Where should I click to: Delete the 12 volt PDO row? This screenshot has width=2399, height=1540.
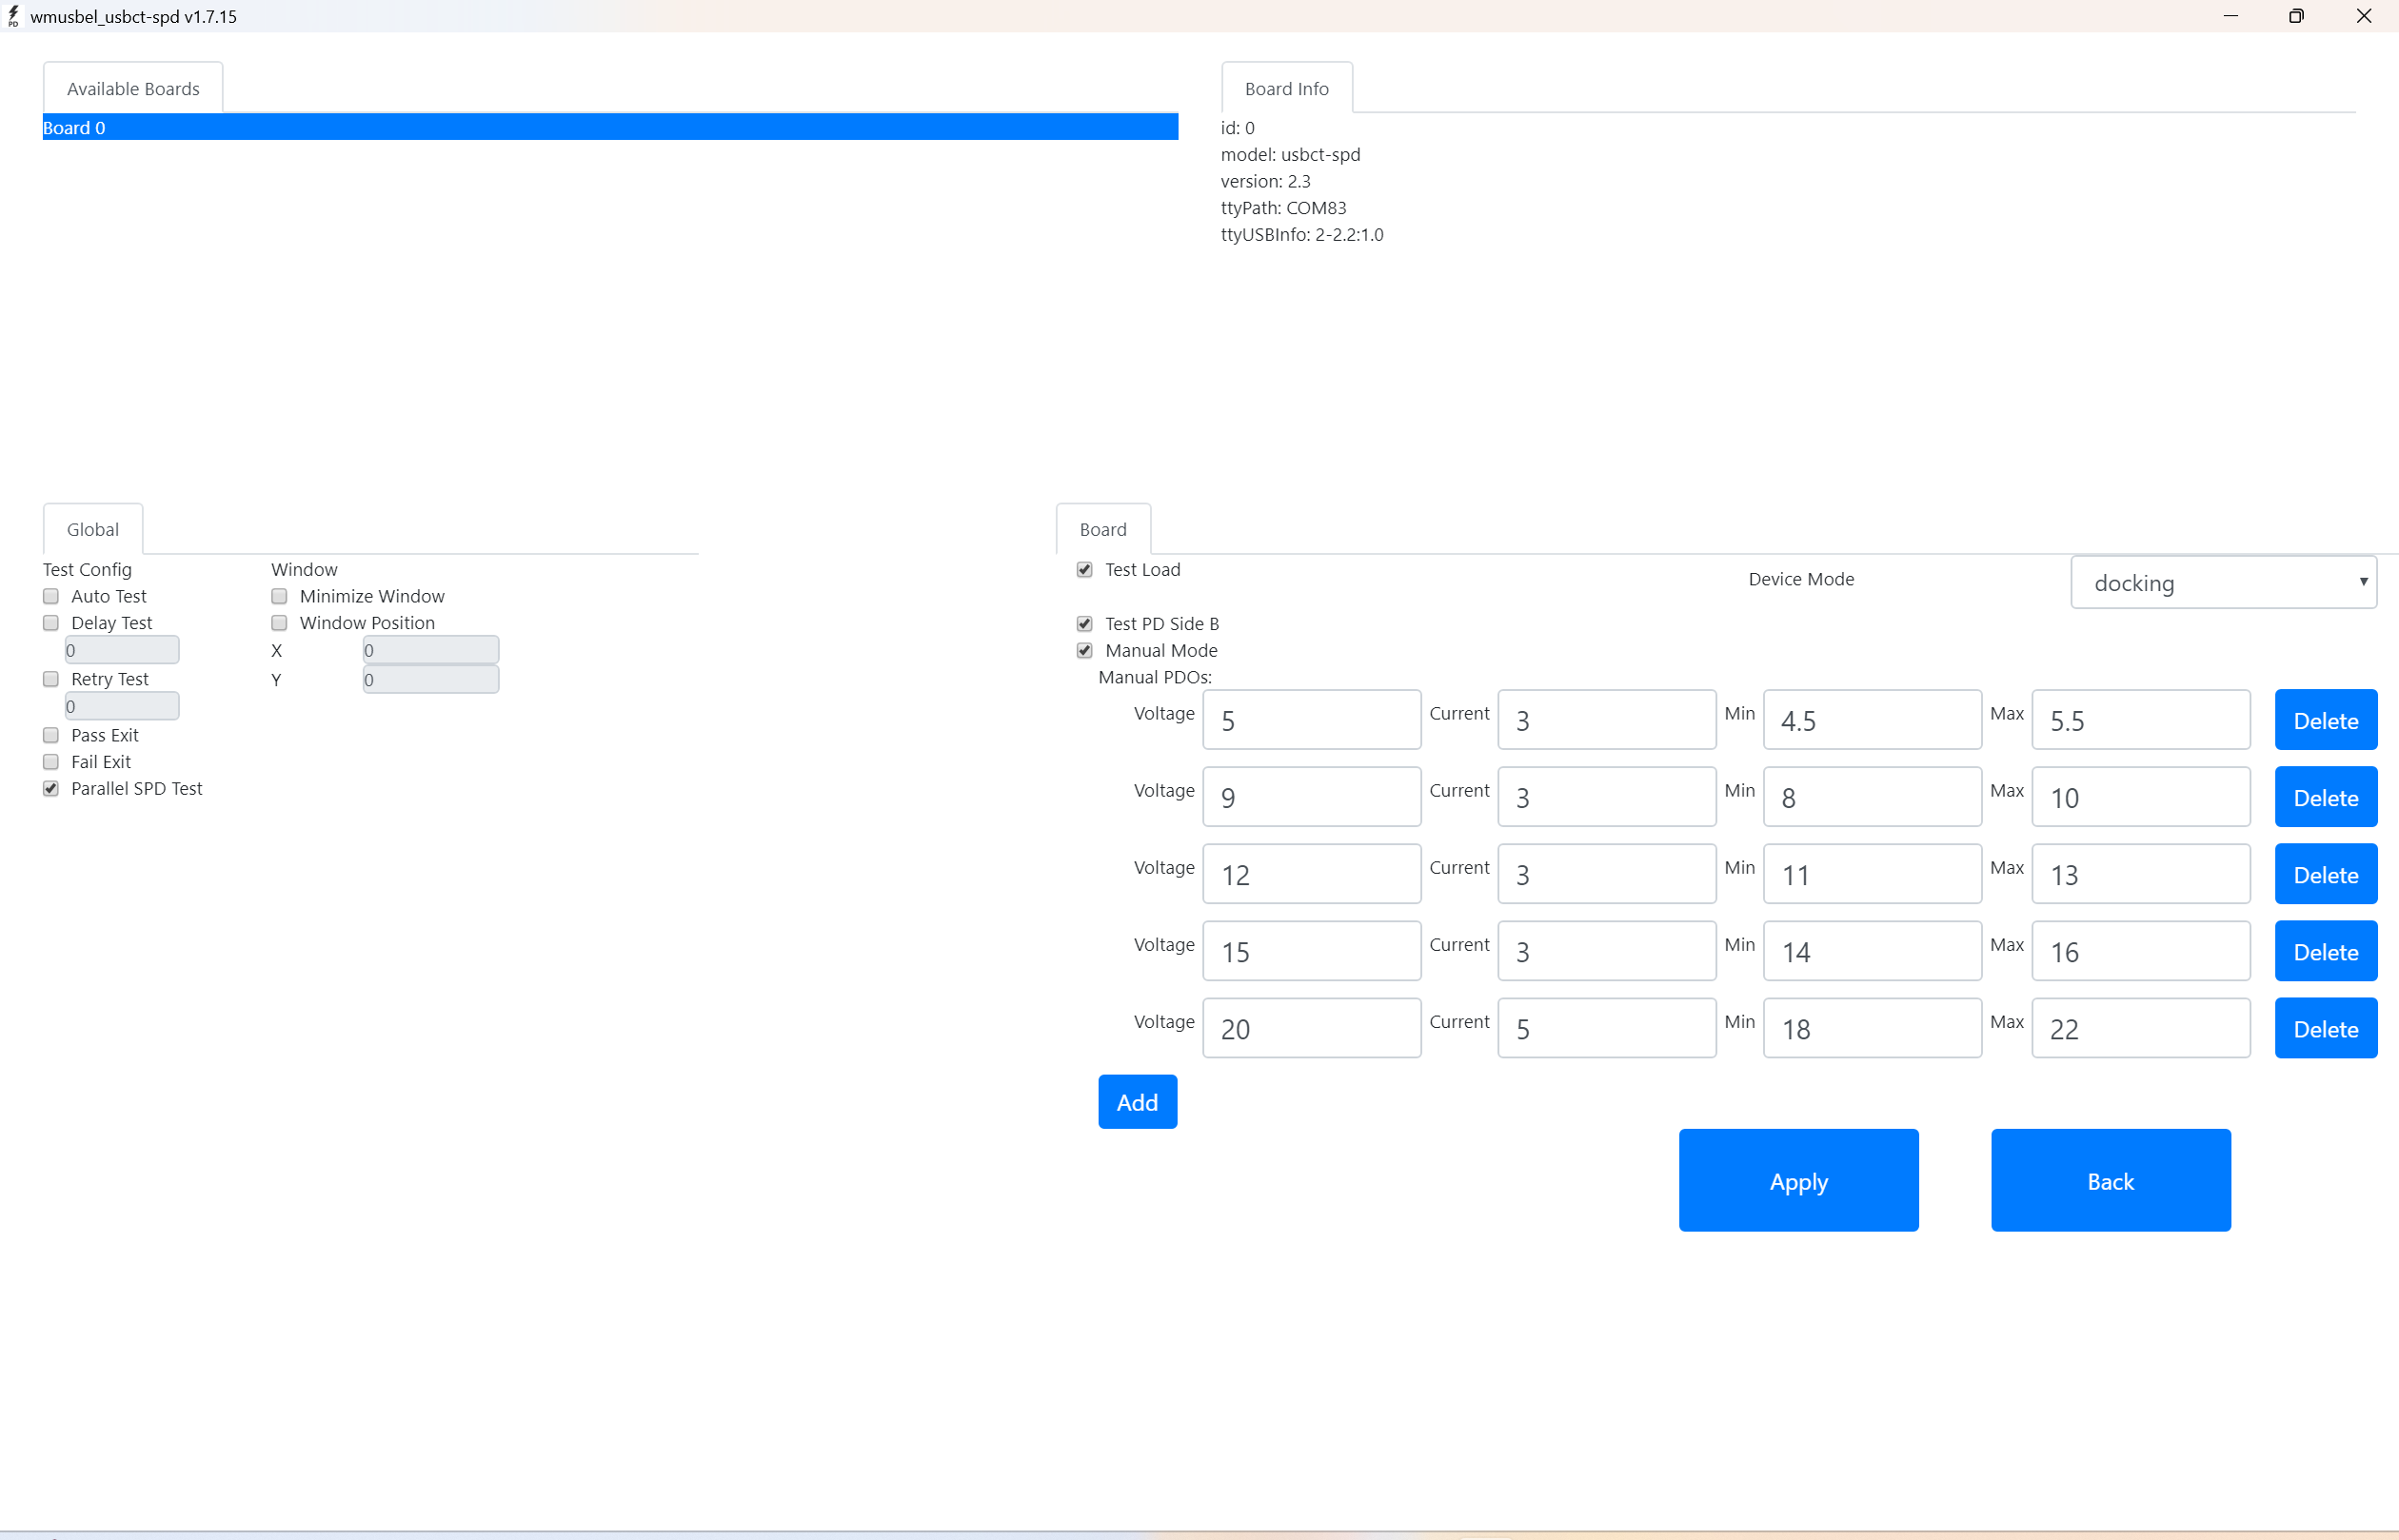pyautogui.click(x=2325, y=874)
